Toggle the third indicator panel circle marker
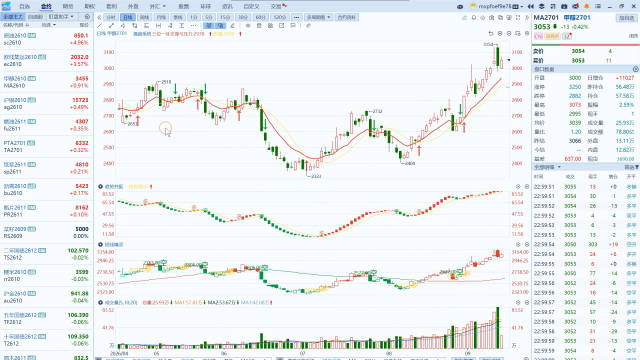Screen dimensions: 640x360 (x=100, y=244)
